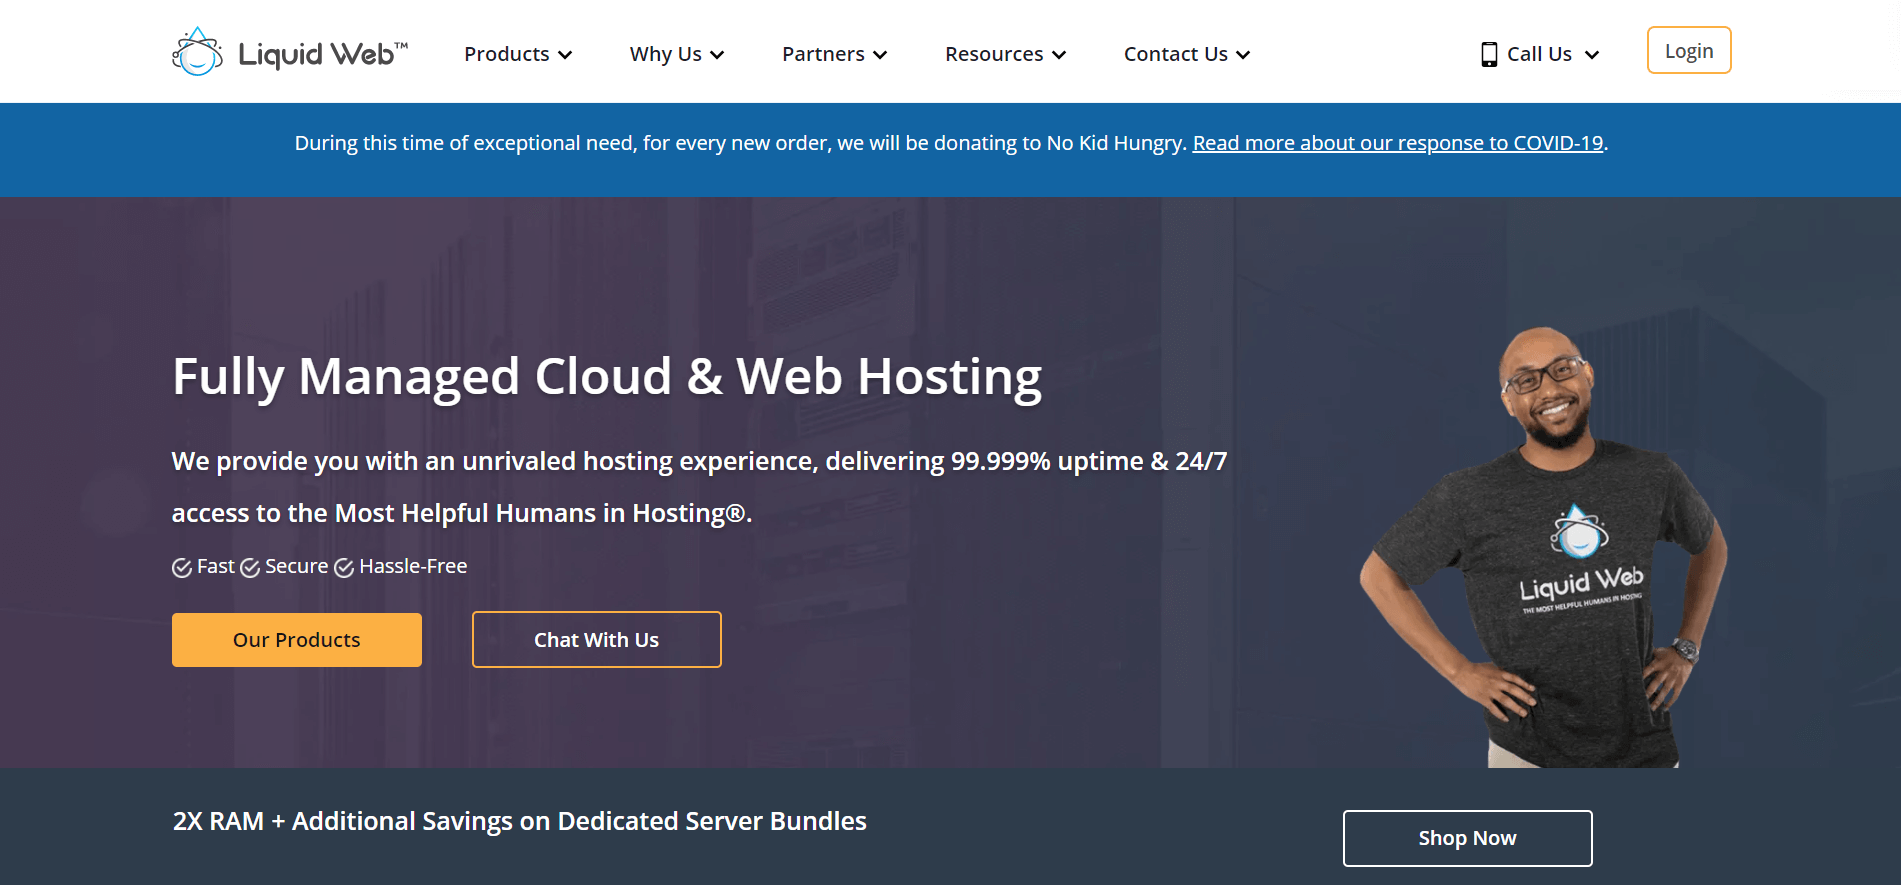Click the Login button
Image resolution: width=1901 pixels, height=885 pixels.
tap(1689, 50)
